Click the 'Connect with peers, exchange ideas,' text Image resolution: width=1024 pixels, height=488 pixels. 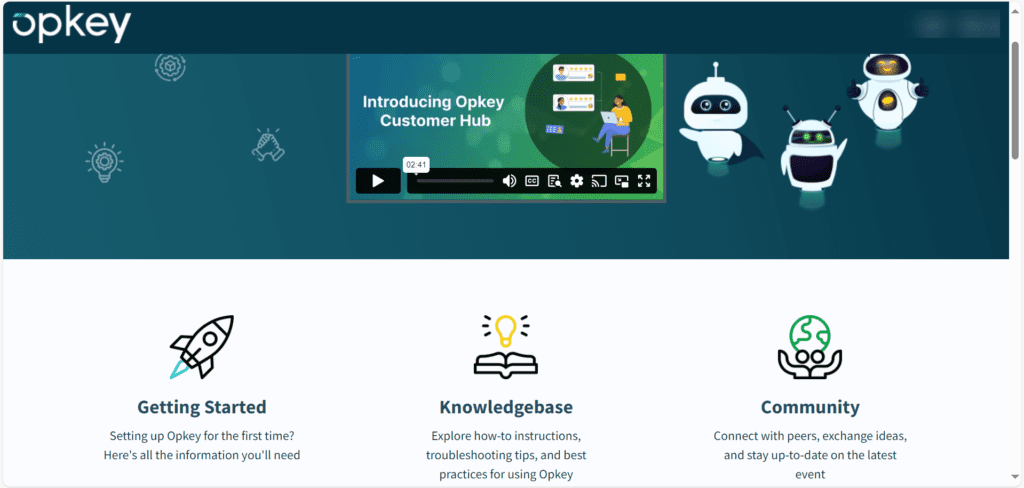[x=810, y=436]
